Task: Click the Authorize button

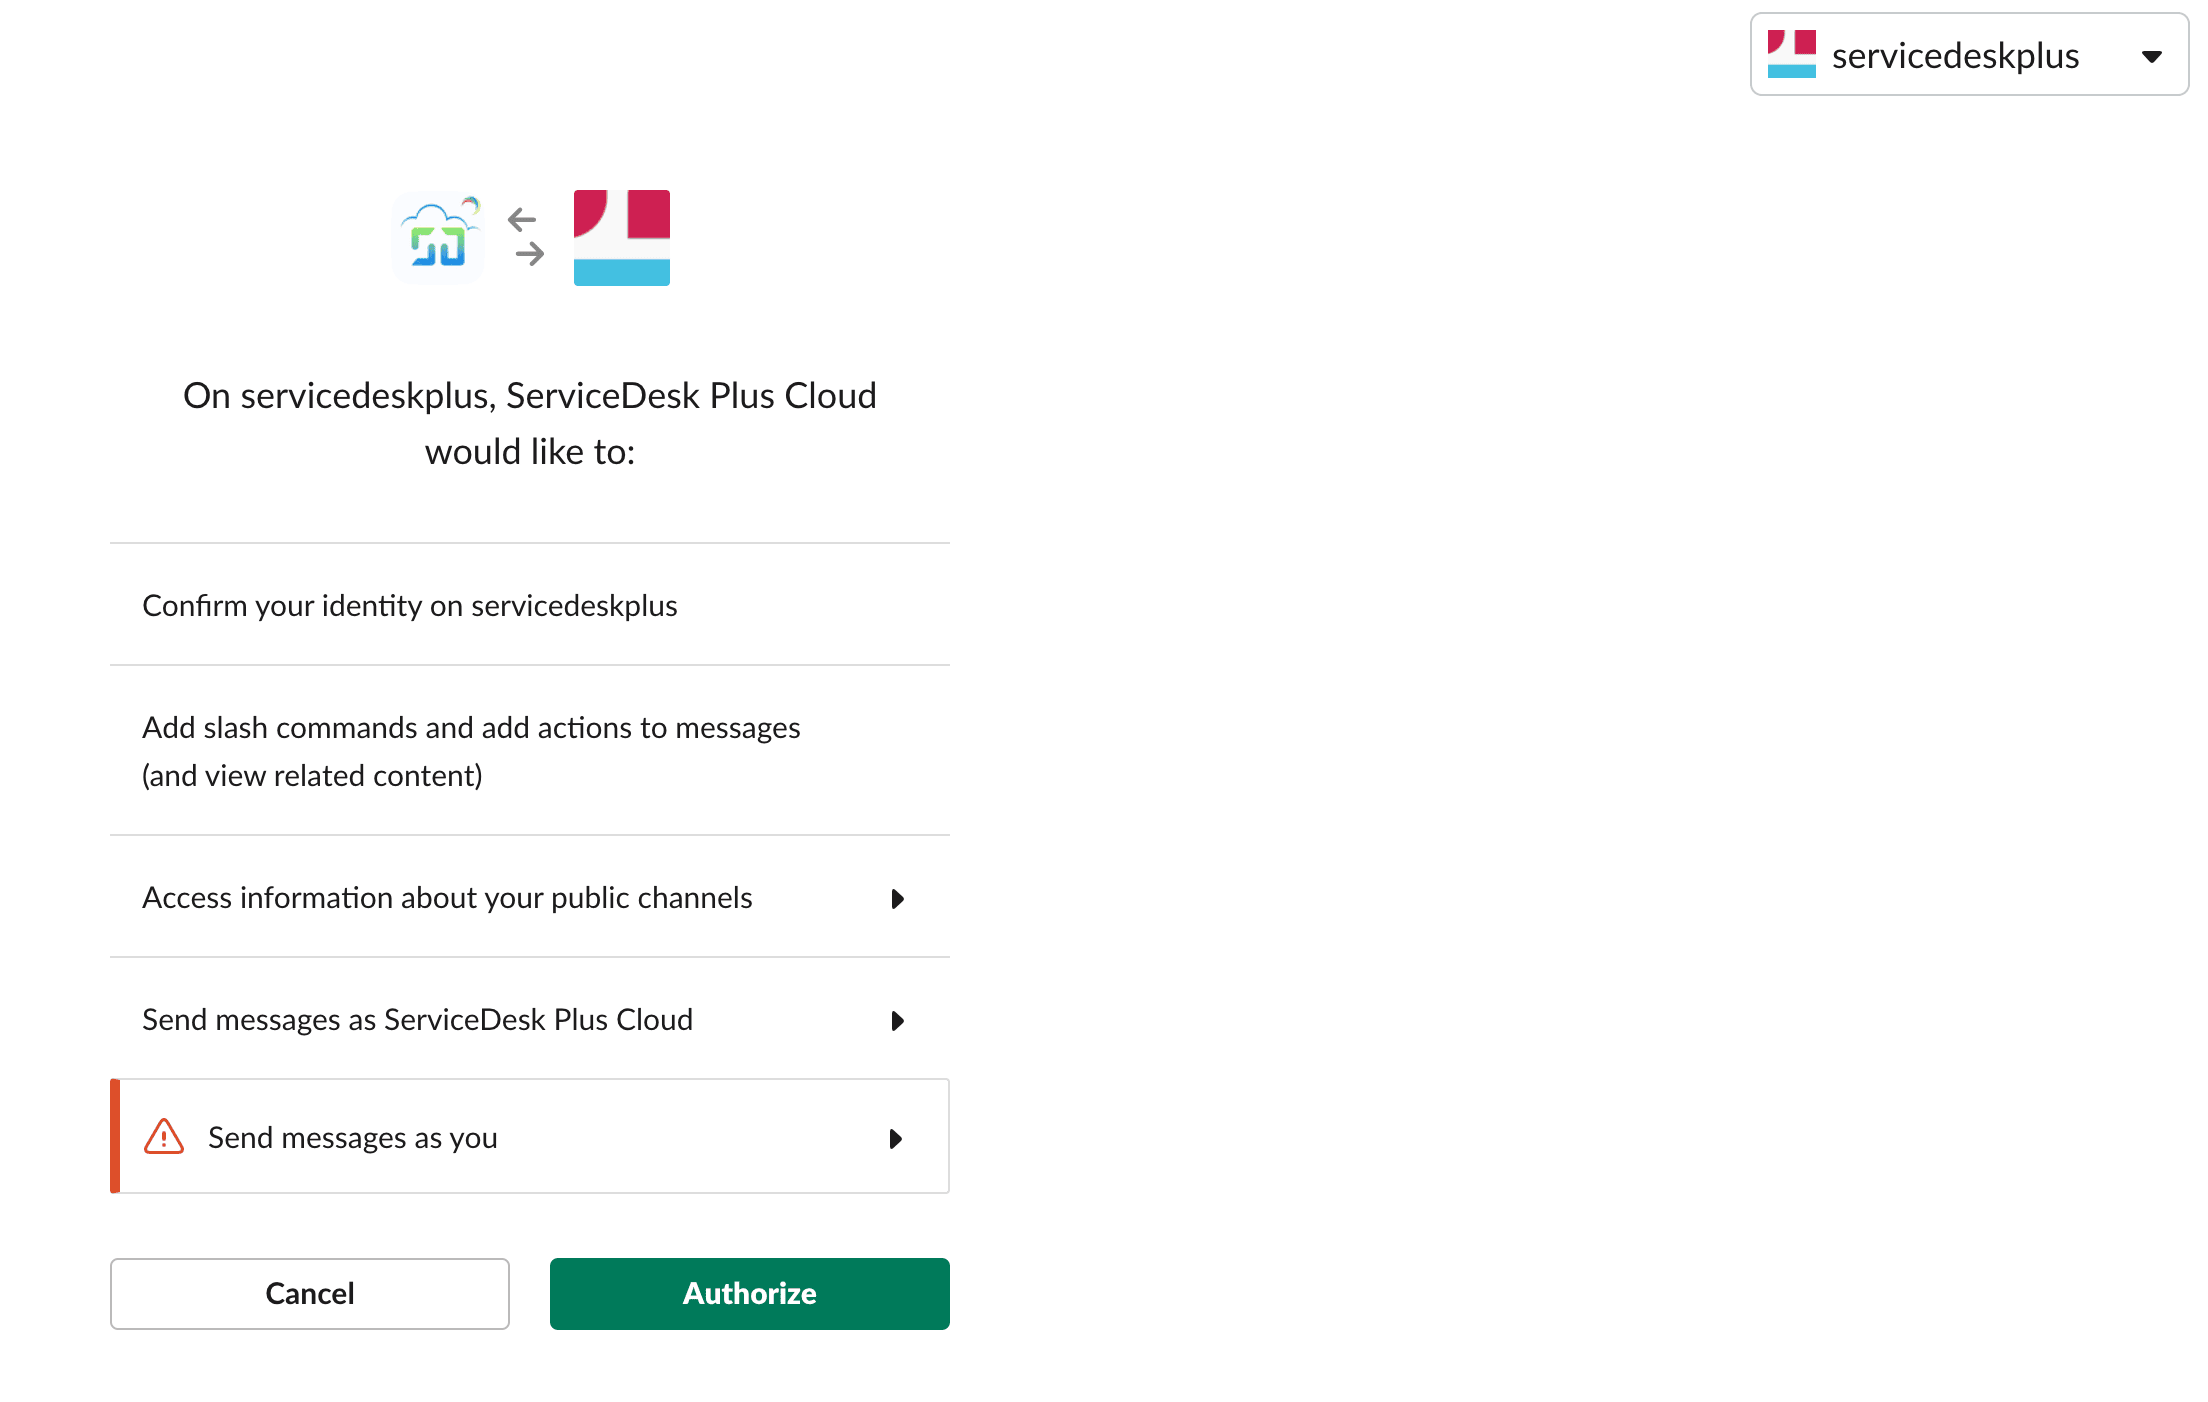Action: [x=749, y=1293]
